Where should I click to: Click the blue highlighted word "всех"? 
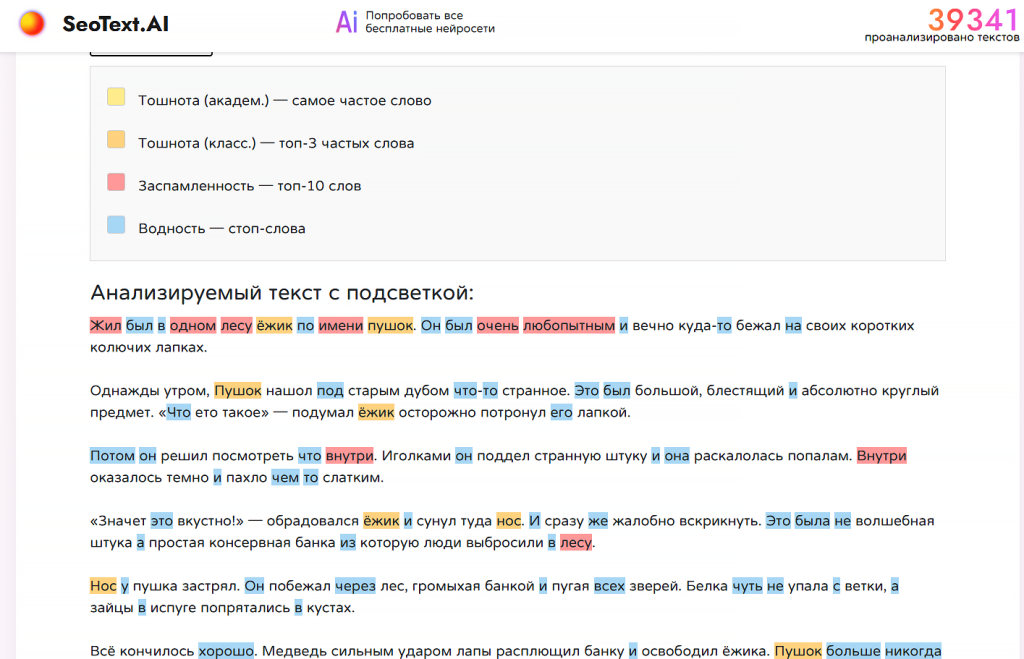609,586
